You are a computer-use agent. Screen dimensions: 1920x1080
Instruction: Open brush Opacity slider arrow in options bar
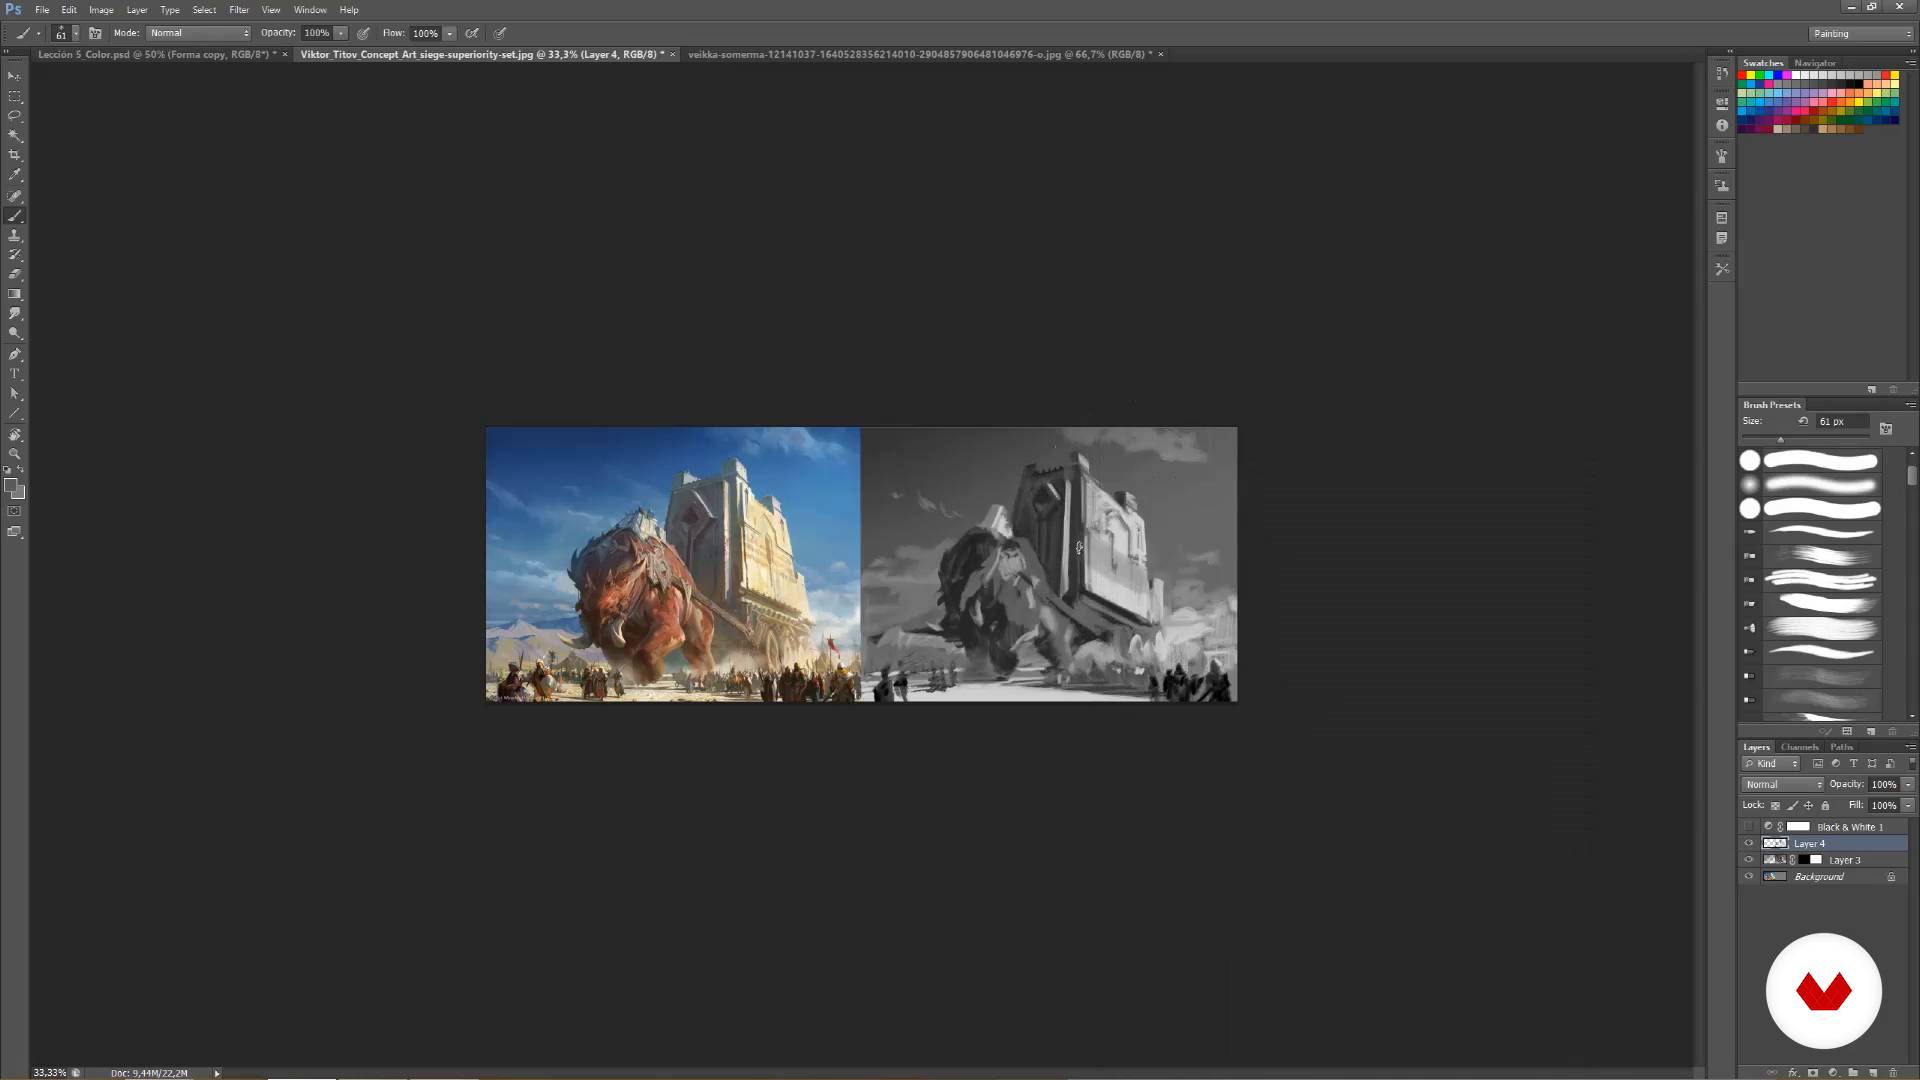point(341,33)
